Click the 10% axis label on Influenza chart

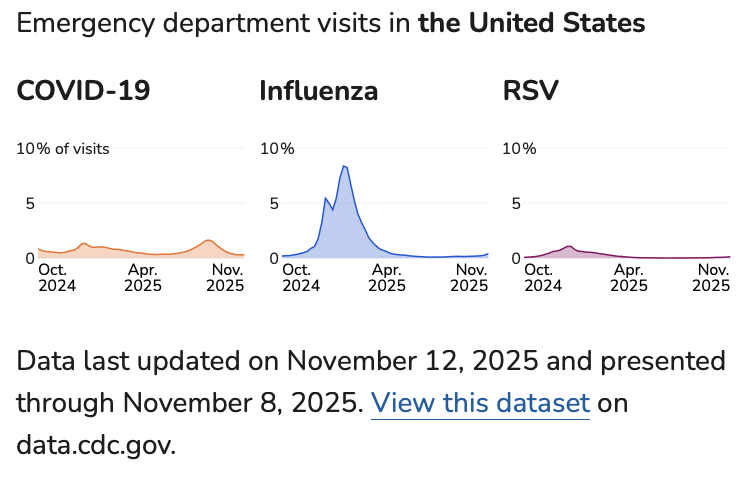277,149
